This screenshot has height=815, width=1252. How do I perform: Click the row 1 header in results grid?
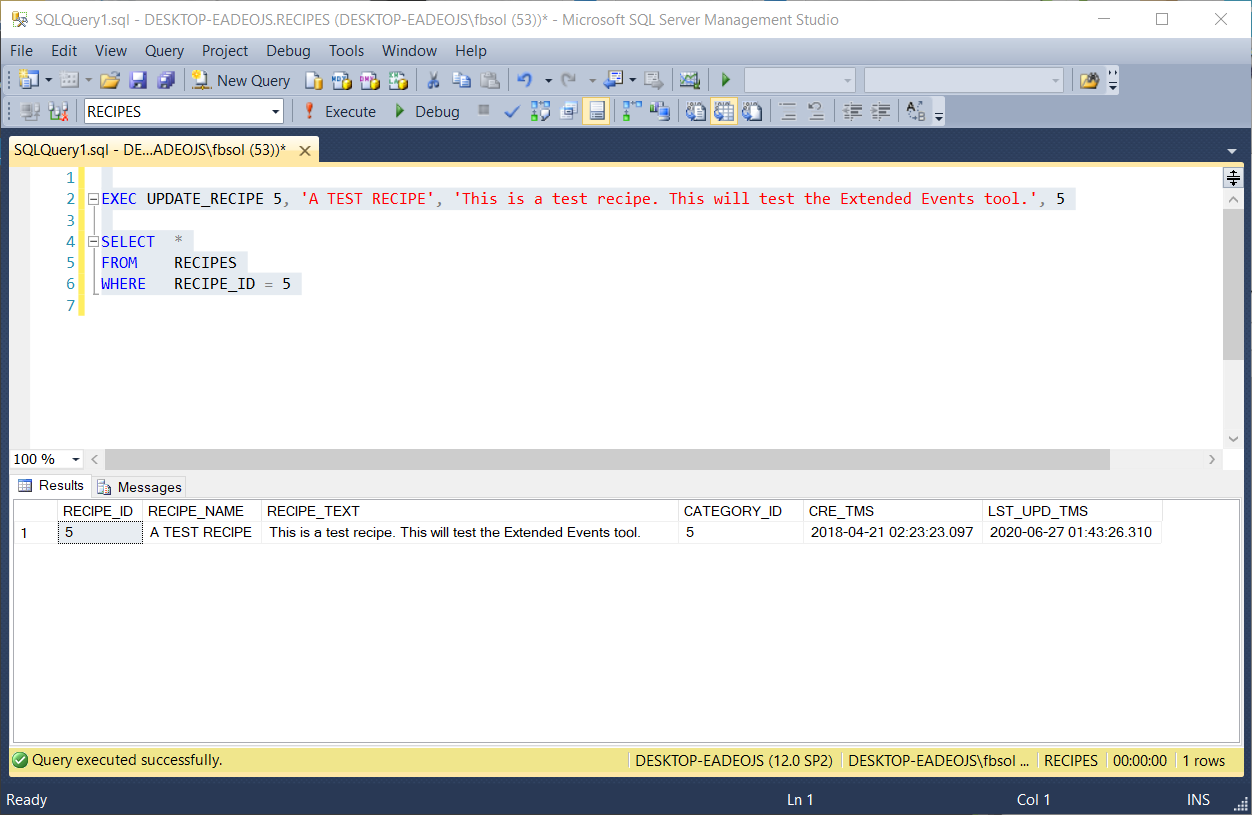[35, 532]
